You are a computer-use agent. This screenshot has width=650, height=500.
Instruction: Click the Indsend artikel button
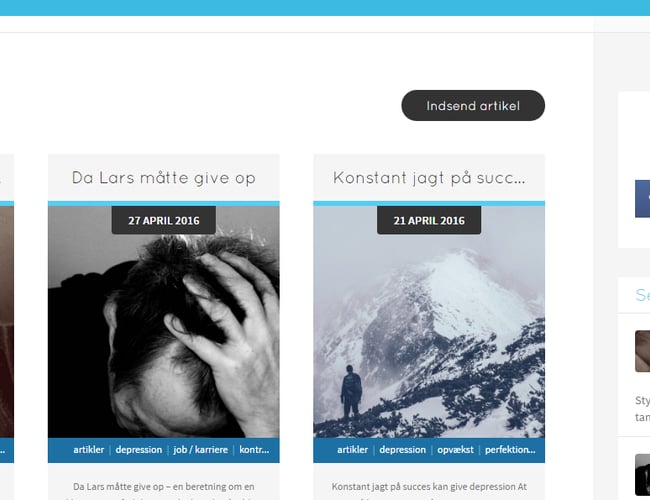point(473,106)
